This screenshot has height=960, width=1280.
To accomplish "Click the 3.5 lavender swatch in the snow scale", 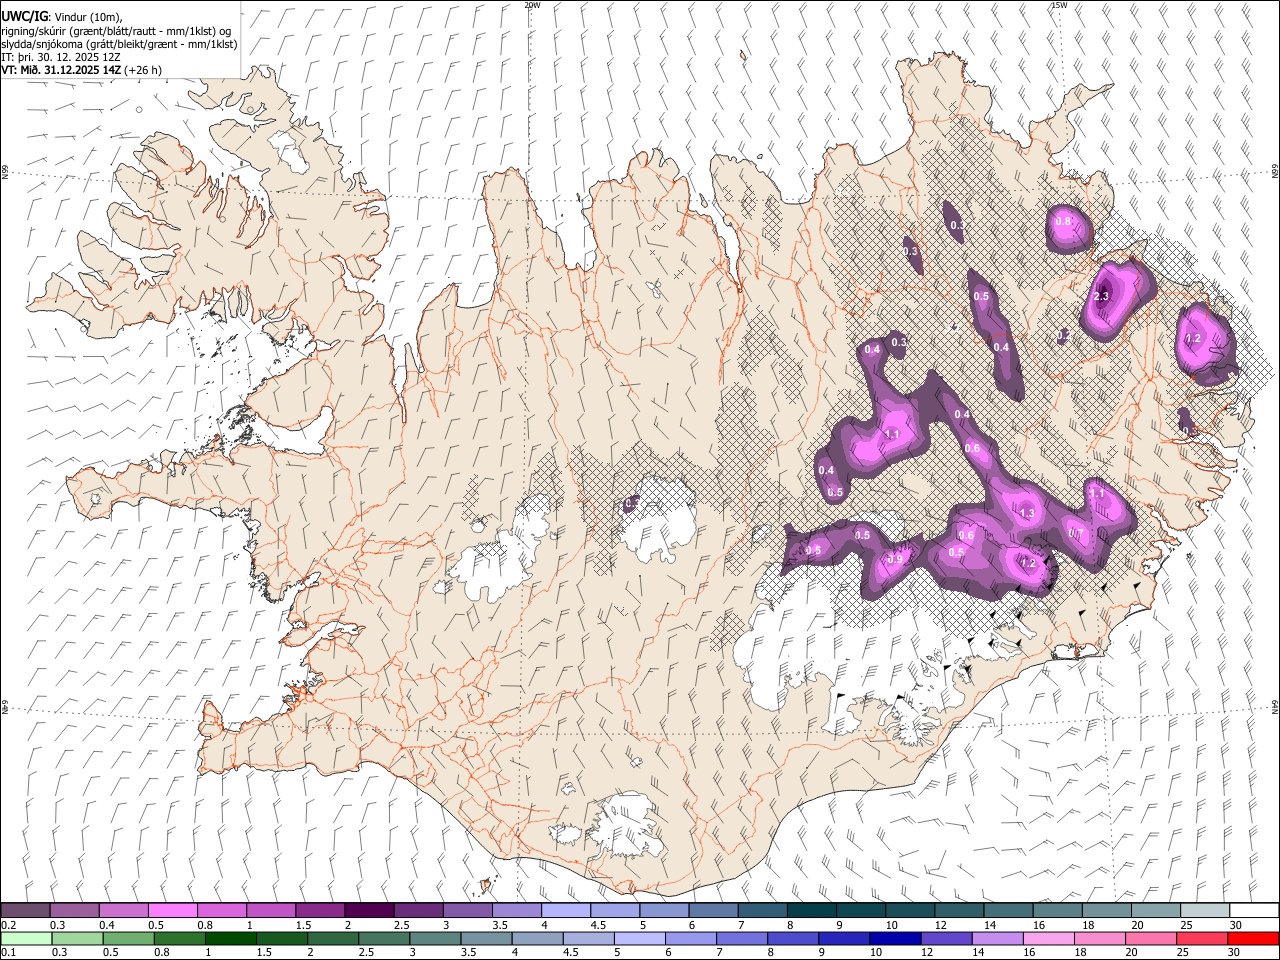I will [515, 910].
